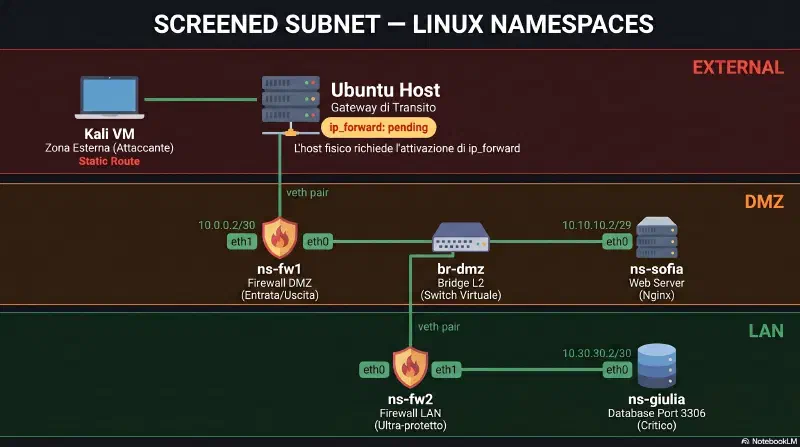This screenshot has height=447, width=800.
Task: Click the note about attivazione di ip_forward
Action: click(407, 148)
